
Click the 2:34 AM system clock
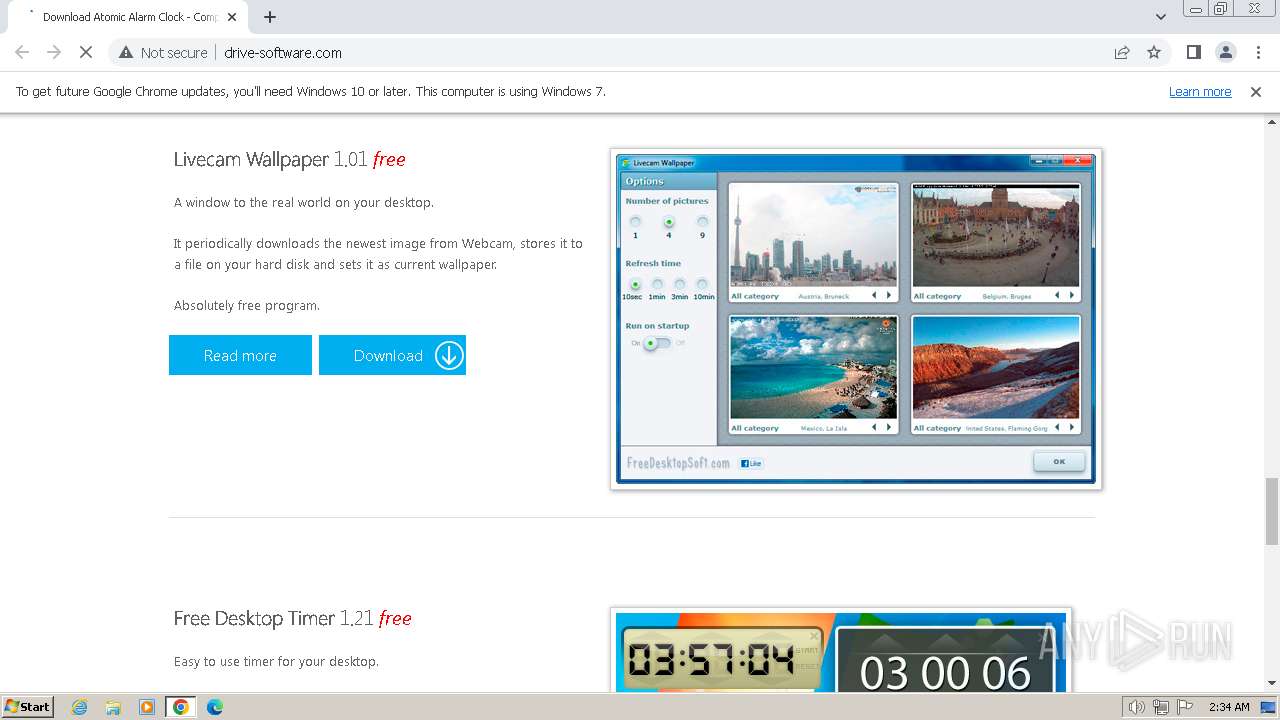[x=1229, y=707]
